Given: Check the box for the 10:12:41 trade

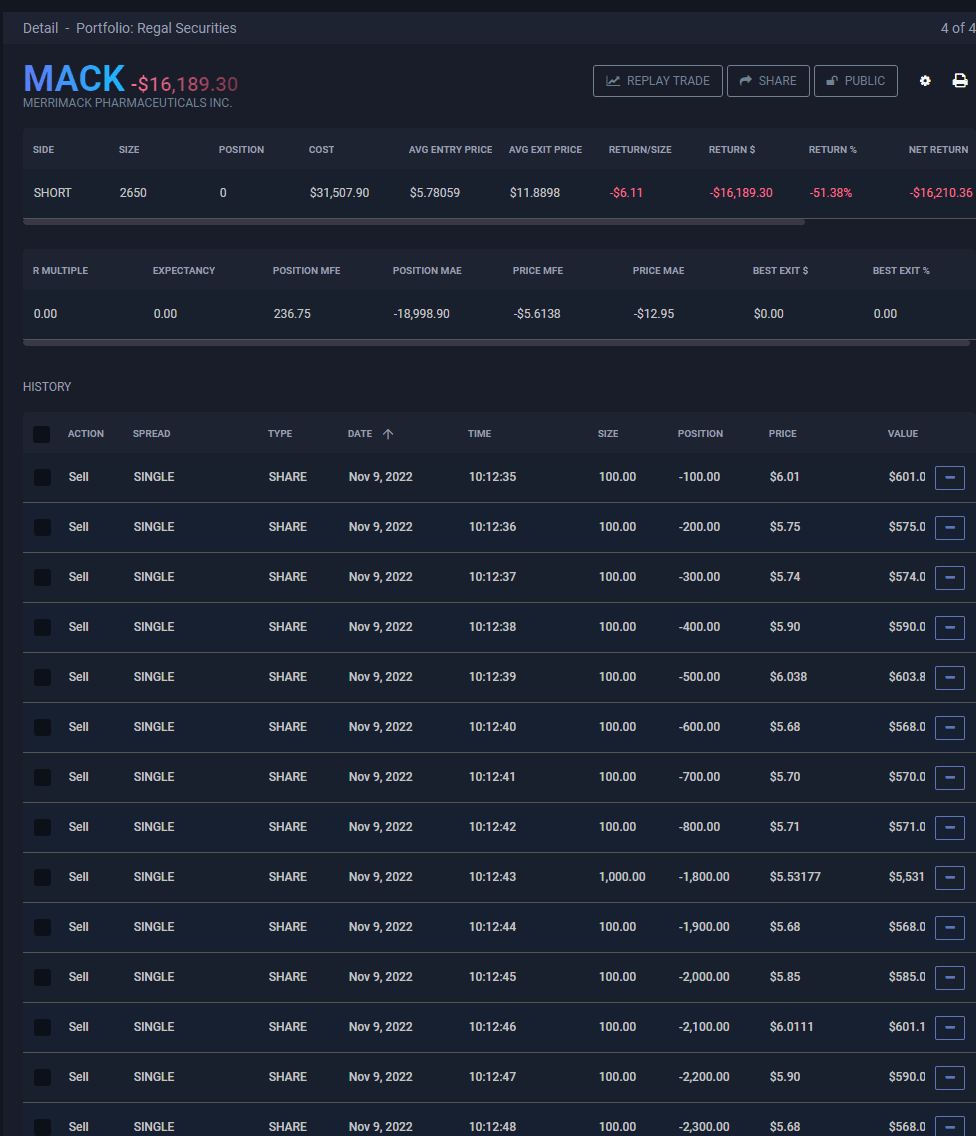Looking at the screenshot, I should [42, 777].
